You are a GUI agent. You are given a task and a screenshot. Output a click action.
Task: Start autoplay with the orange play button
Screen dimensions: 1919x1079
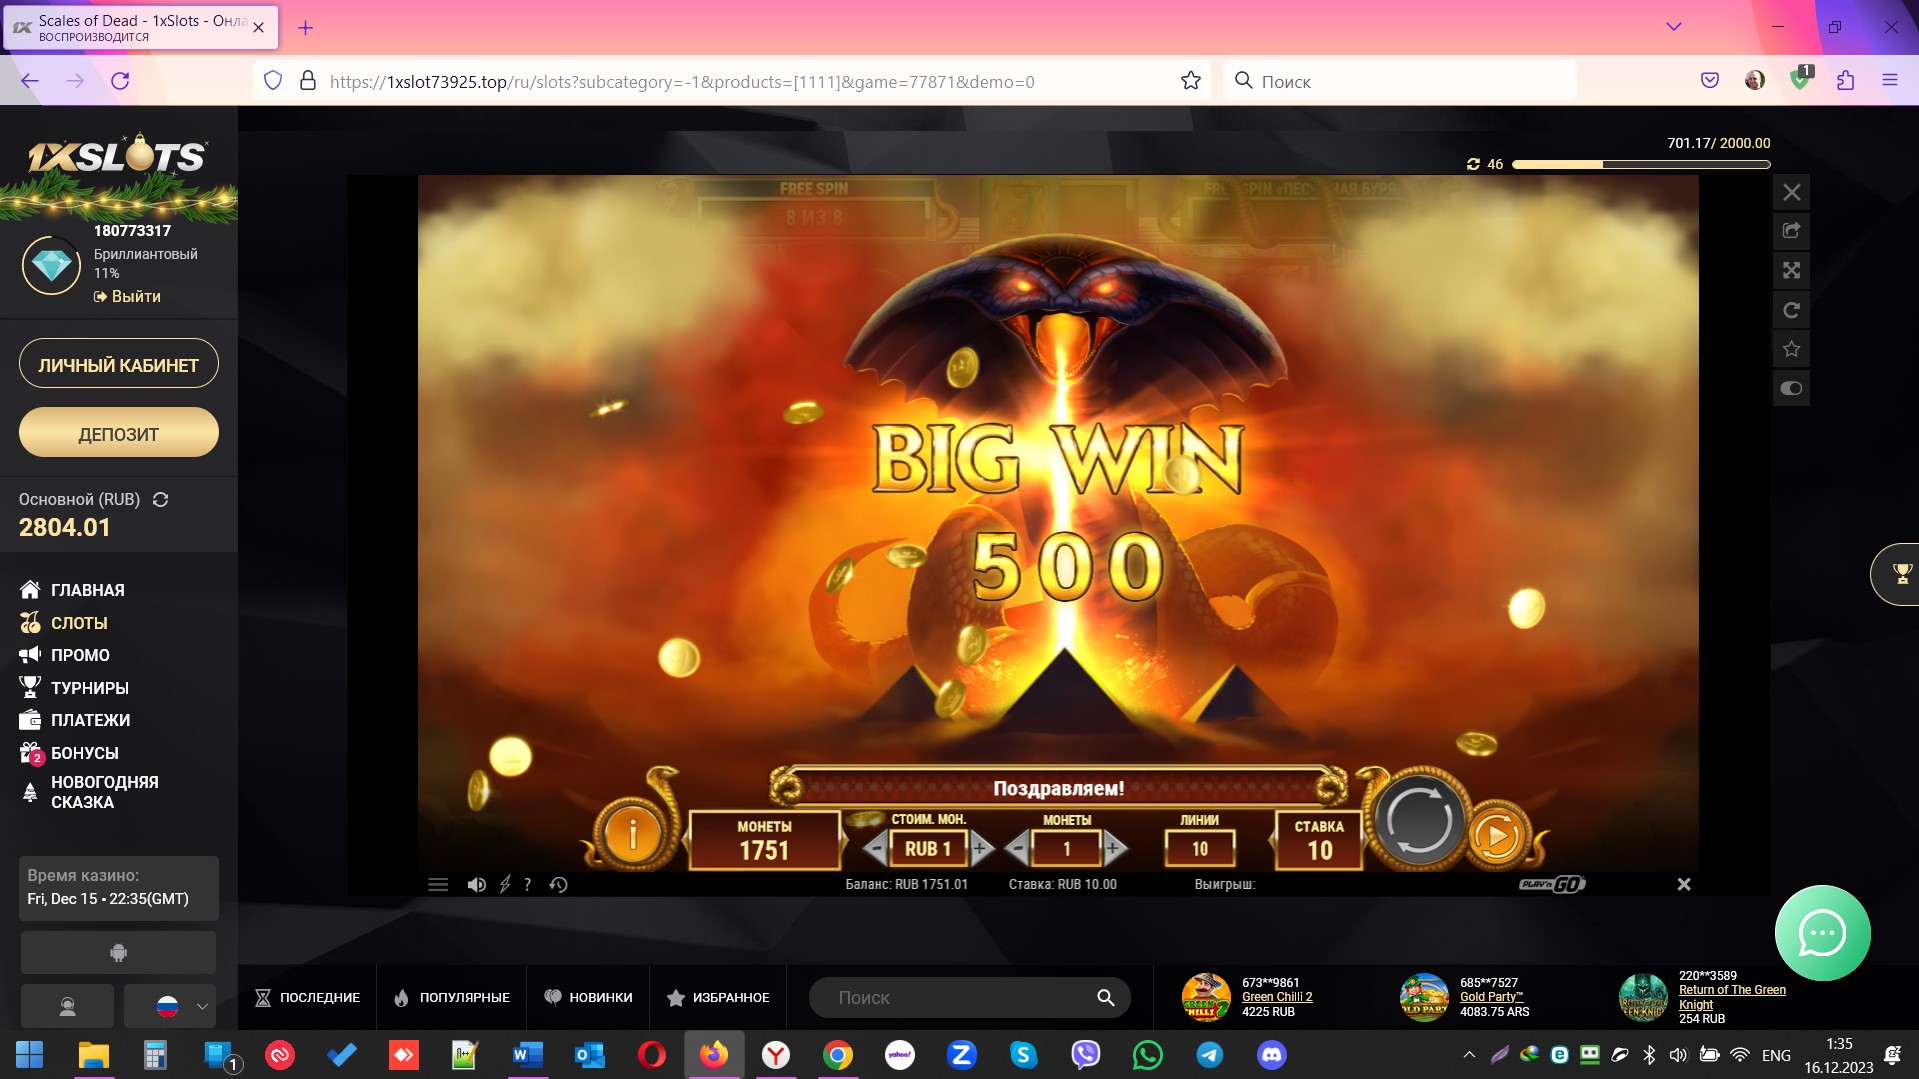1496,834
